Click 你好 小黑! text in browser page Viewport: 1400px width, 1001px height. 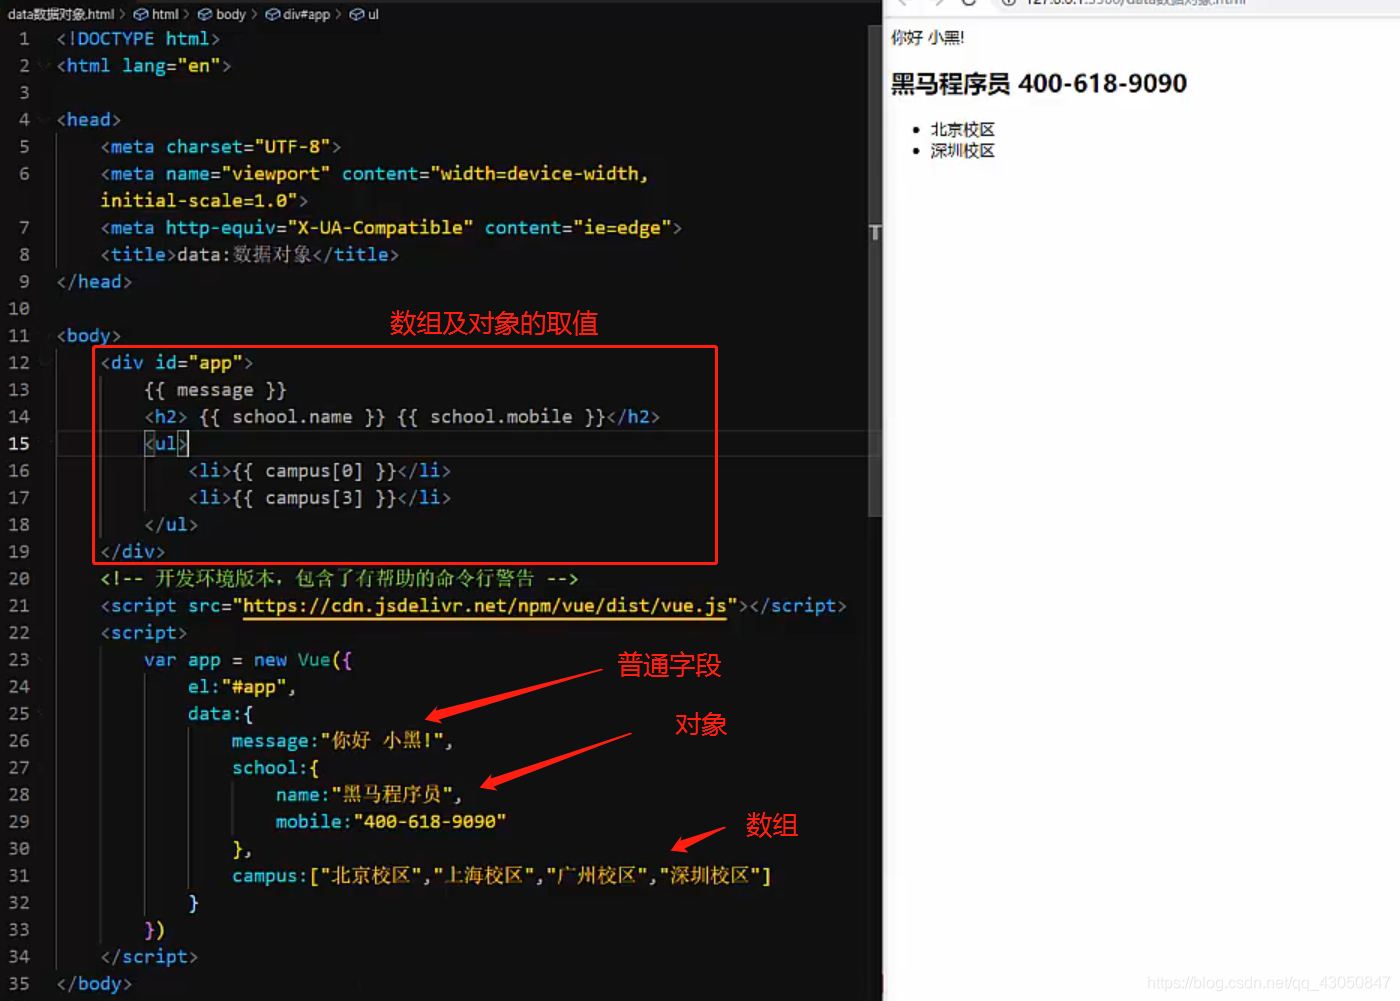pos(928,38)
